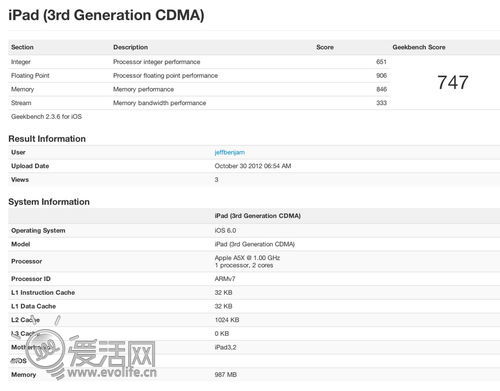This screenshot has width=500, height=391.
Task: Click 'Geekbench 2.3.6 for iOS' footer text
Action: 46,116
